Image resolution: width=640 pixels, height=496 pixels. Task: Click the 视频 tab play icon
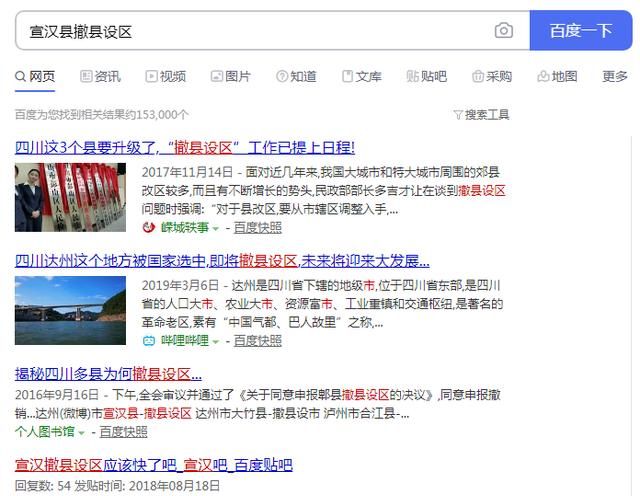tap(151, 76)
